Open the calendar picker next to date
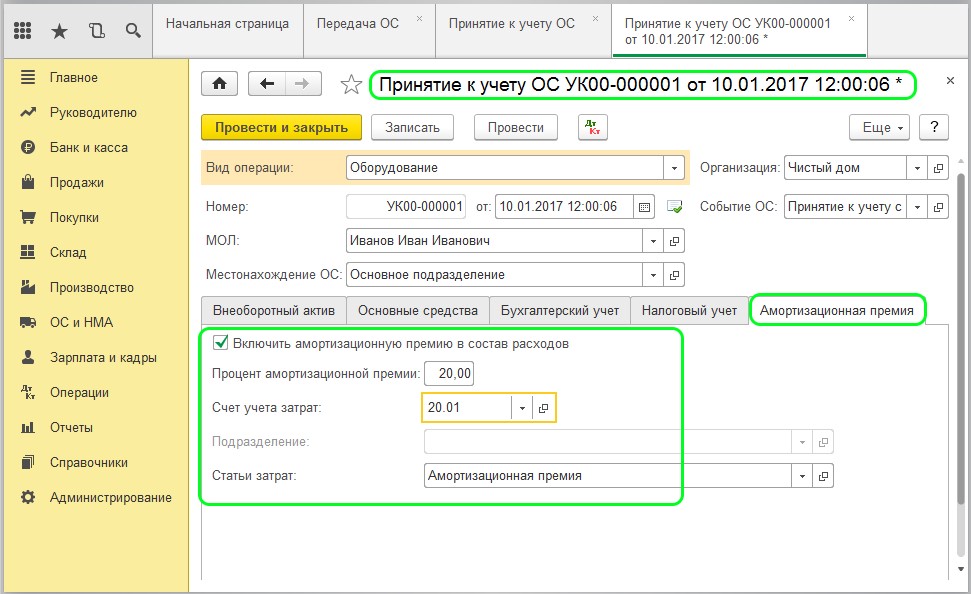This screenshot has height=594, width=971. click(645, 207)
